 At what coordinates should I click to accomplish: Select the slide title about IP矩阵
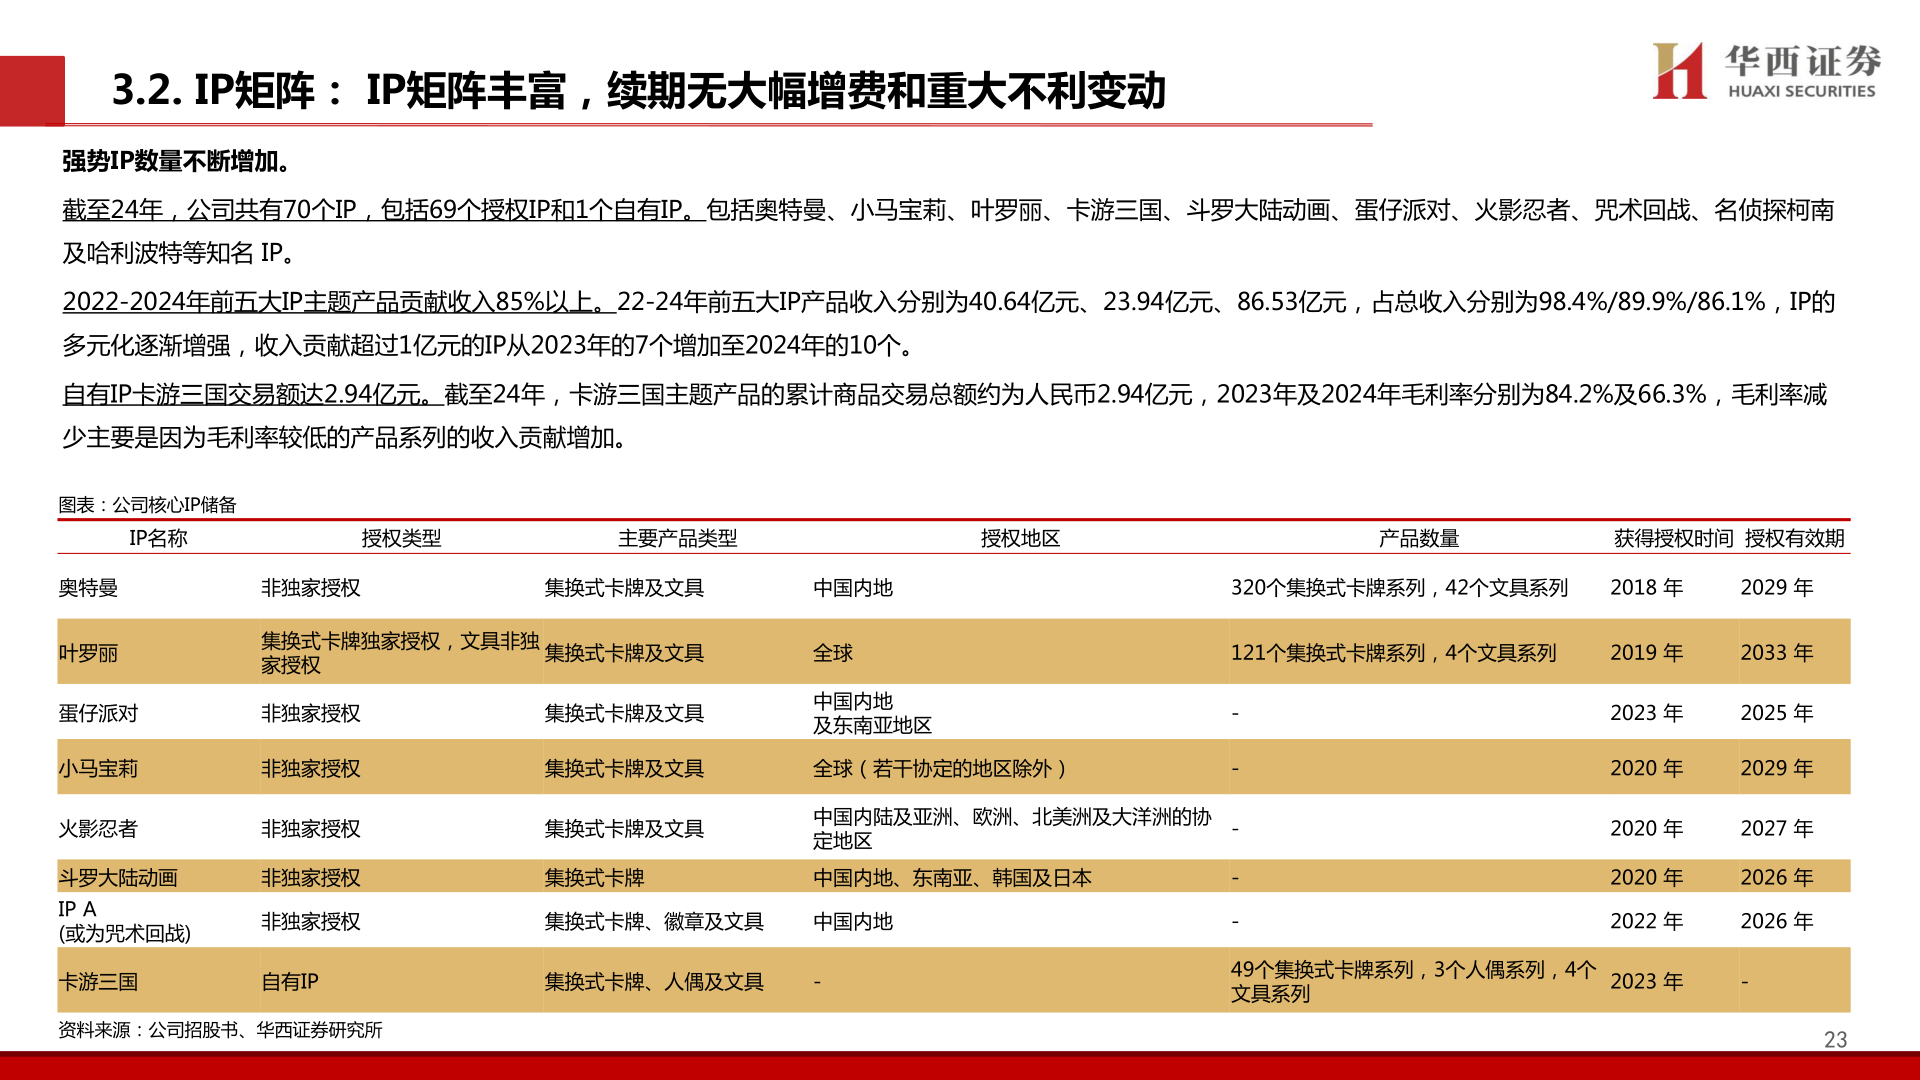(638, 91)
